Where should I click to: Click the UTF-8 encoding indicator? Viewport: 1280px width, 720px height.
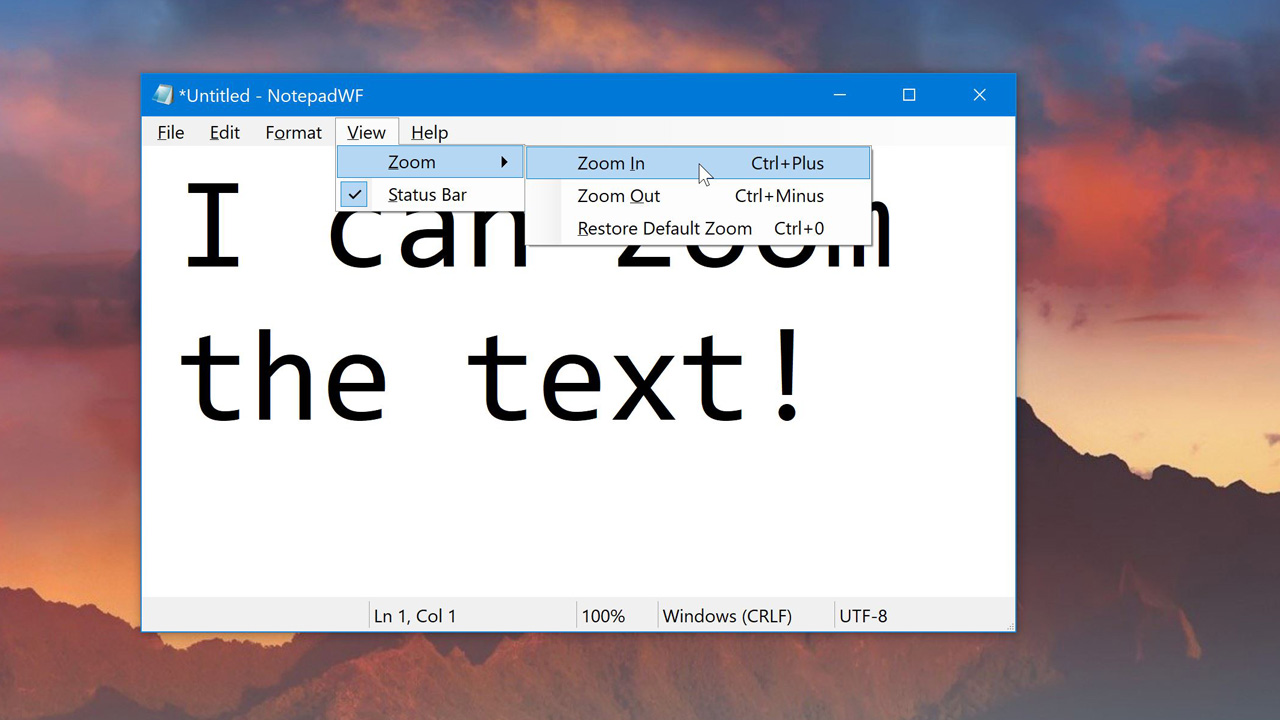863,616
